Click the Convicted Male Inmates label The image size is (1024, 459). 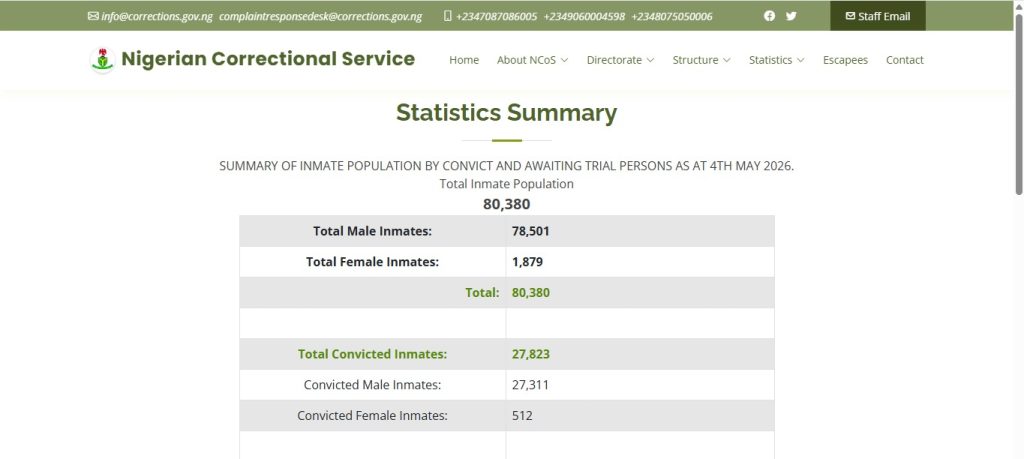point(372,385)
